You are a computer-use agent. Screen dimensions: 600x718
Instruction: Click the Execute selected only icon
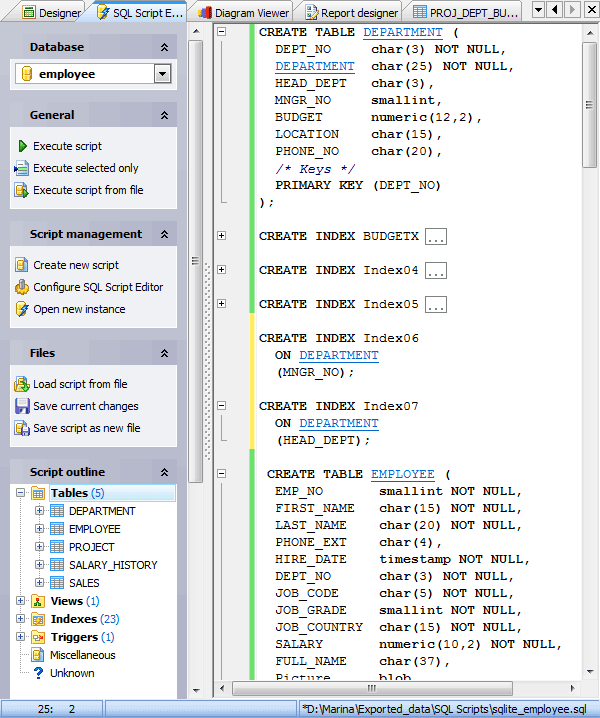22,168
